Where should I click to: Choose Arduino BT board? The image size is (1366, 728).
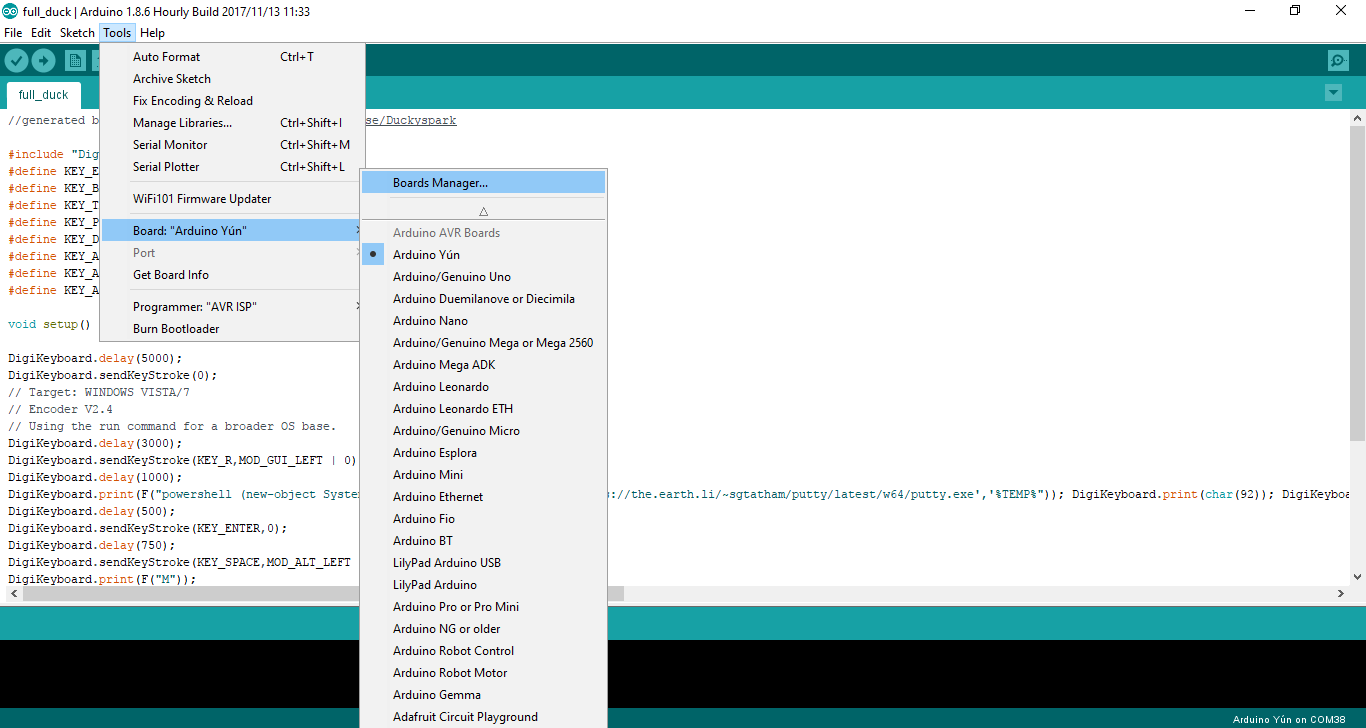[x=483, y=541]
